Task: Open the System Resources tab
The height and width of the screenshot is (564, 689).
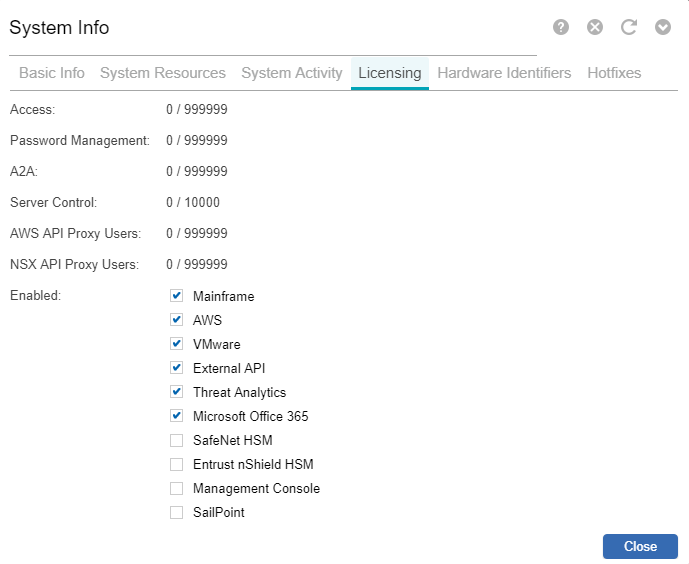Action: (x=163, y=73)
